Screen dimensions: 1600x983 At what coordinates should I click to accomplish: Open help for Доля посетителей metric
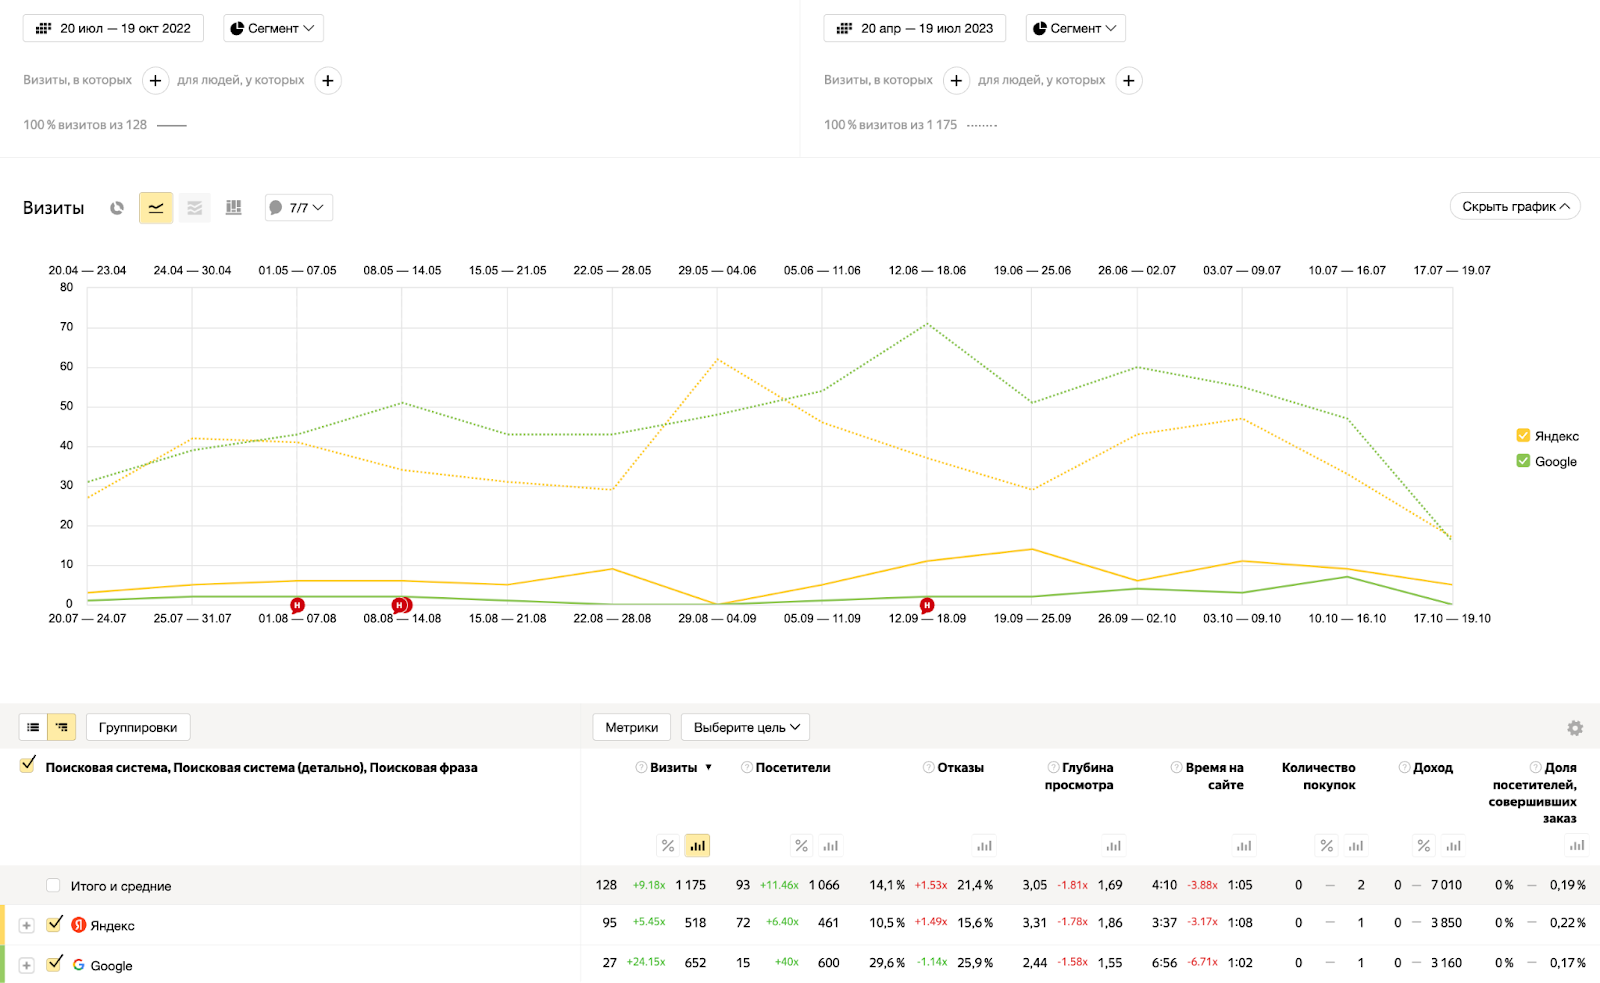[1535, 767]
